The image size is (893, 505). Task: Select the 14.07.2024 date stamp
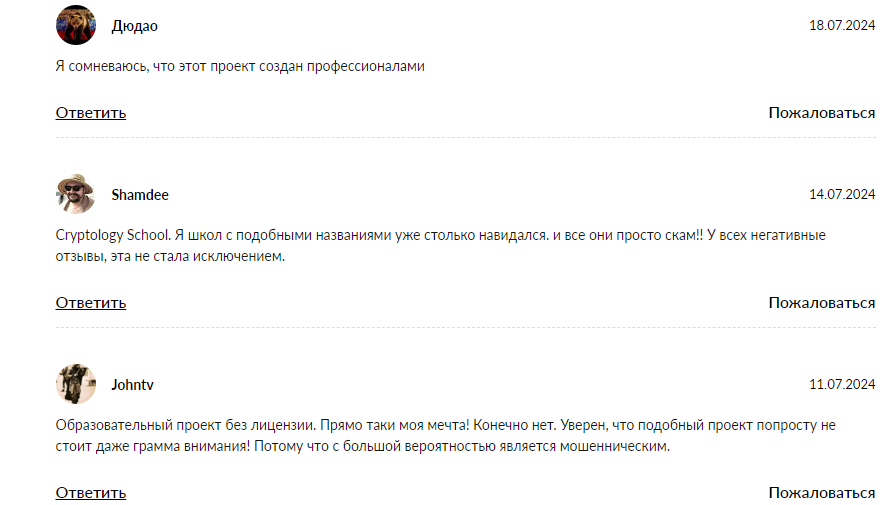pos(842,195)
